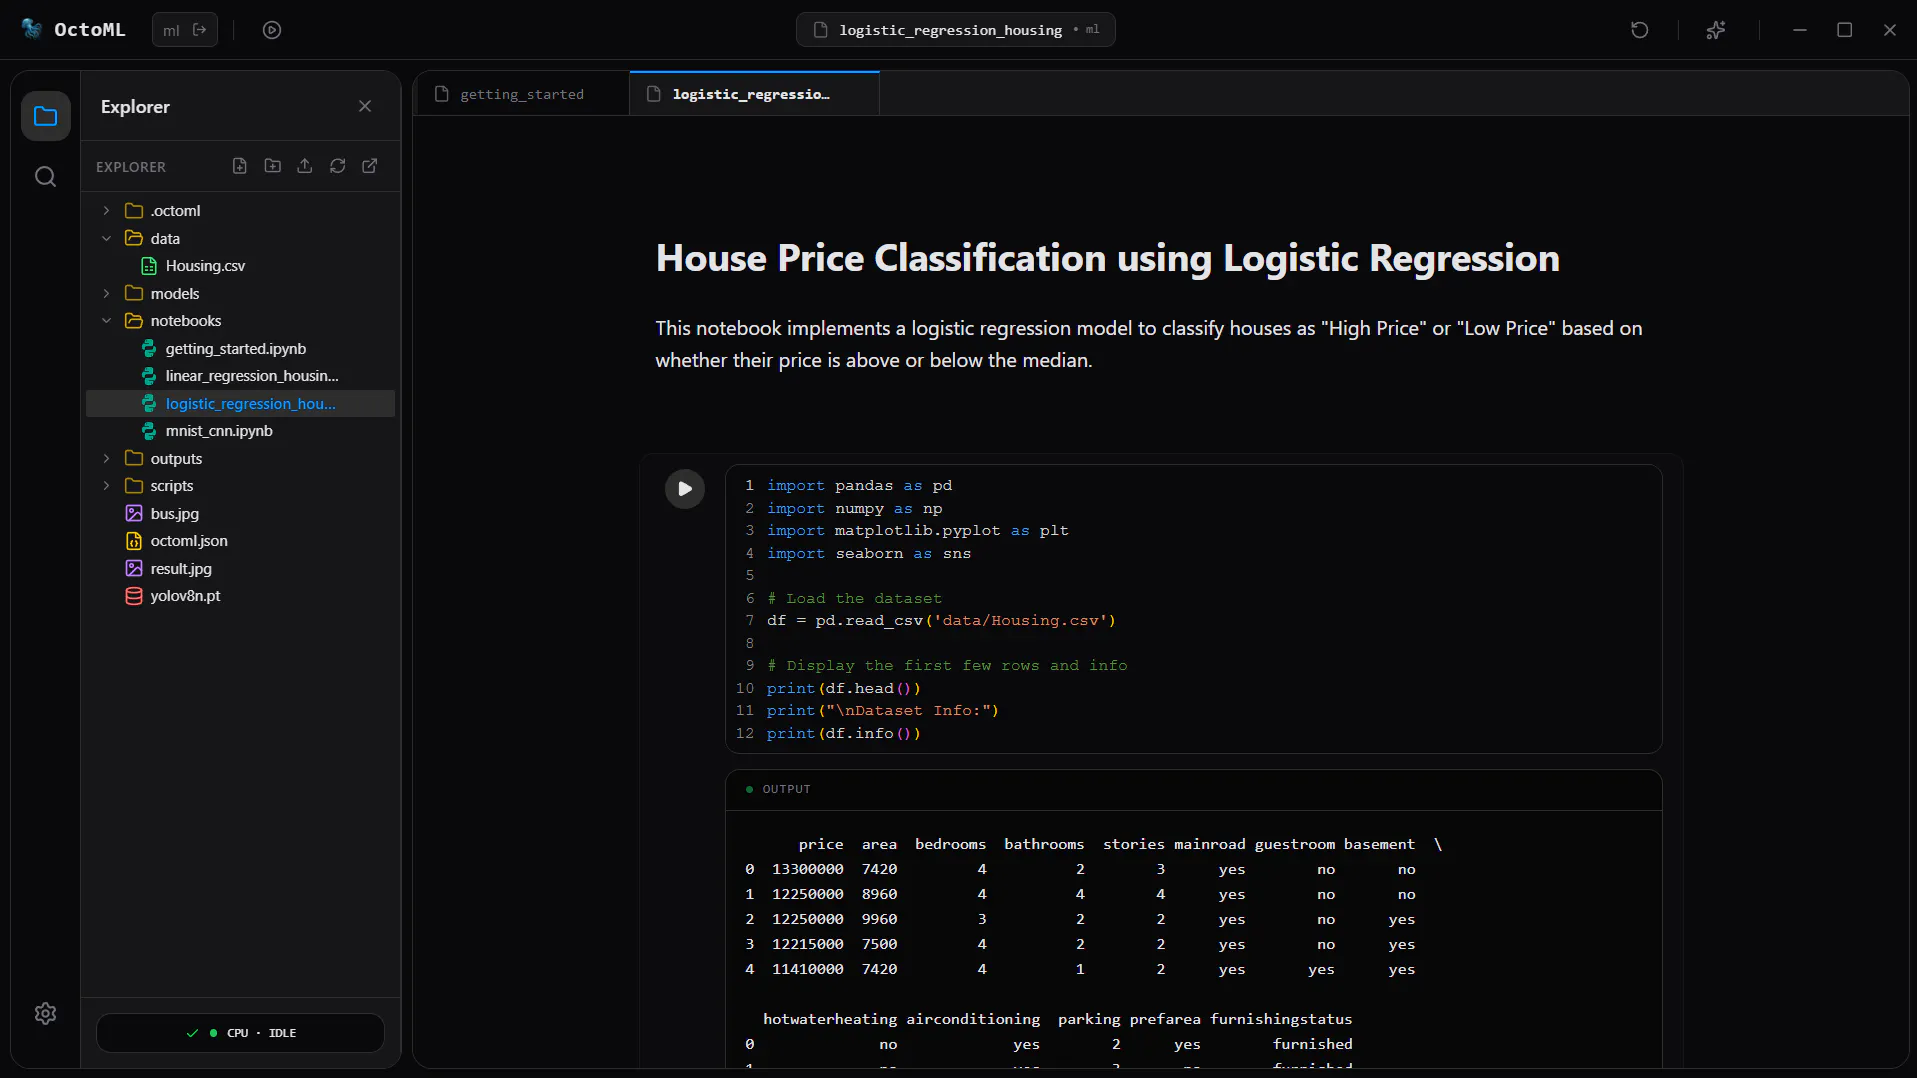The image size is (1917, 1078).
Task: Open bus.jpg image file
Action: point(240,513)
